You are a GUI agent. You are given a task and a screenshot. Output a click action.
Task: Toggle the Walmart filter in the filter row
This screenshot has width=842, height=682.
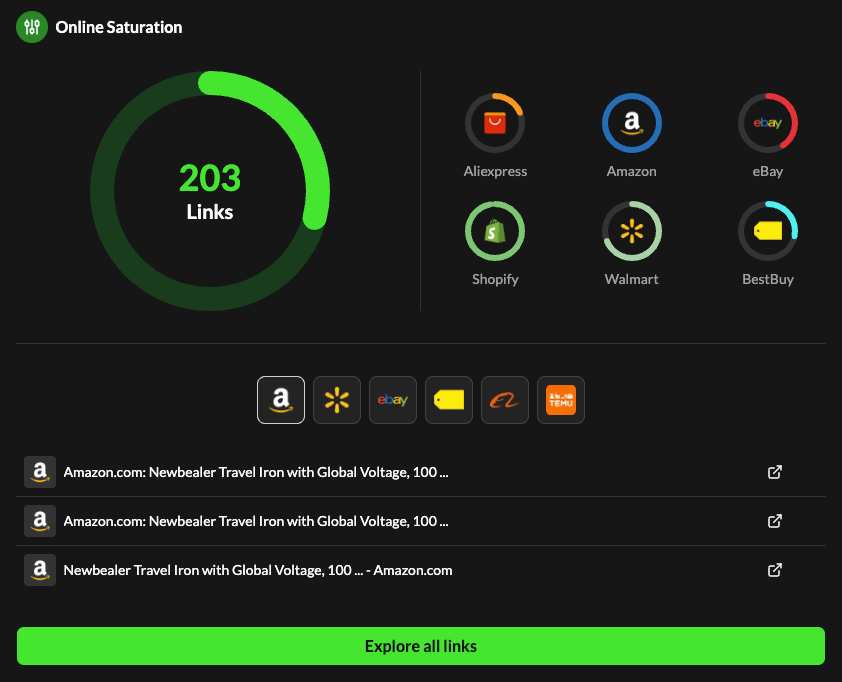[x=337, y=399]
